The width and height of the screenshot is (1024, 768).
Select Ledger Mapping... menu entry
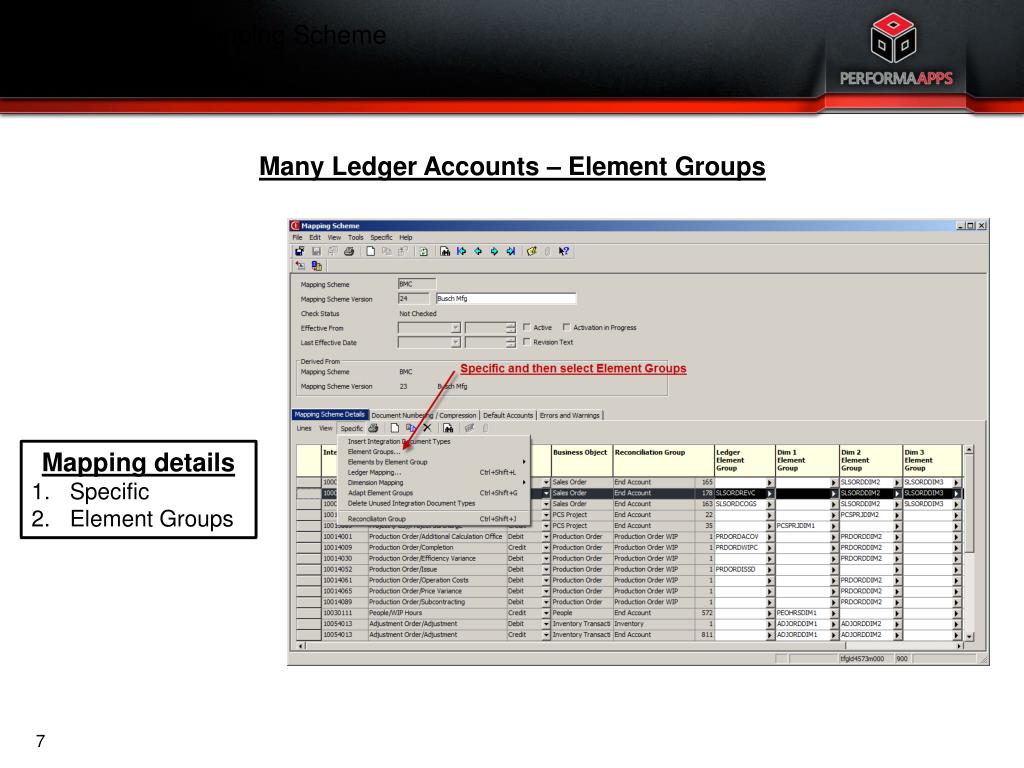click(x=435, y=472)
